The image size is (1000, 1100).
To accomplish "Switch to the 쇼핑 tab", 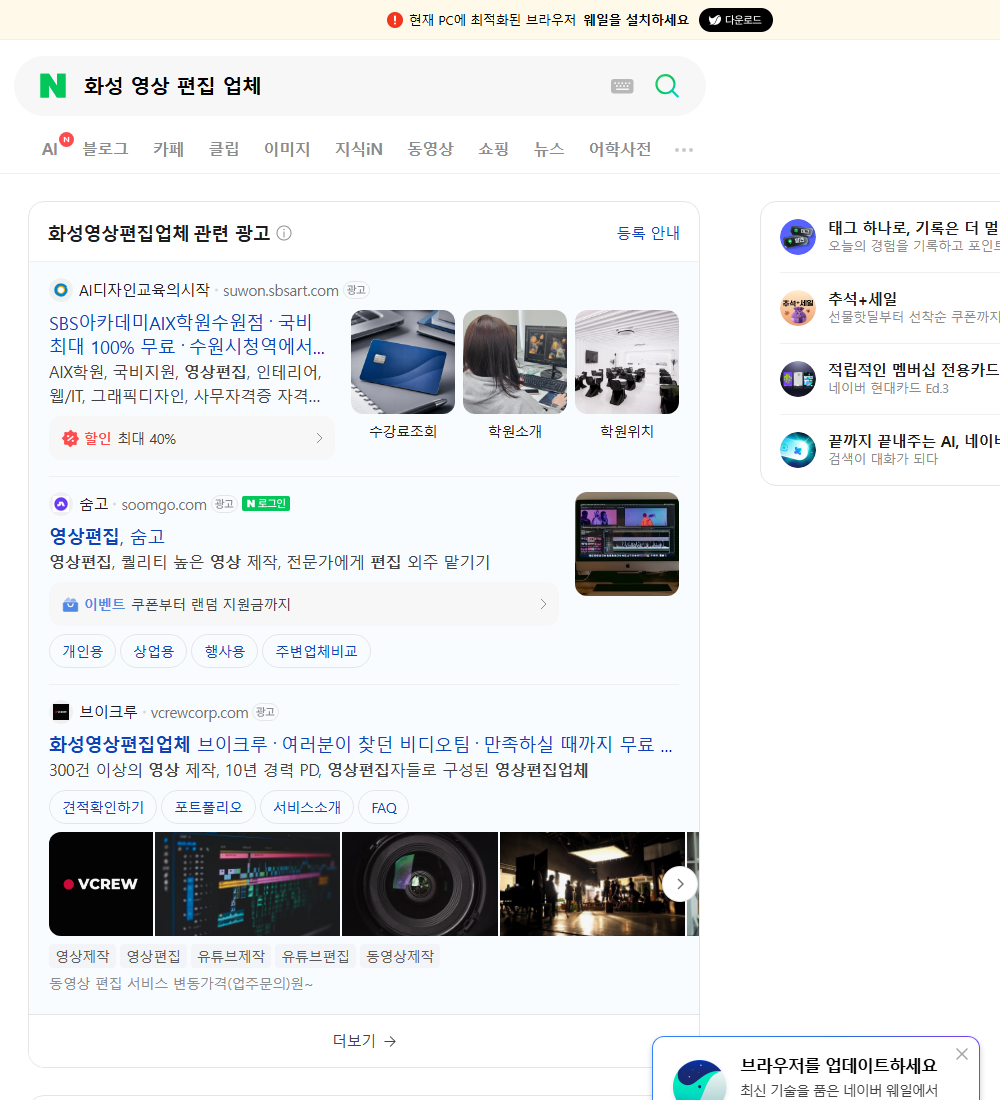I will (x=493, y=149).
